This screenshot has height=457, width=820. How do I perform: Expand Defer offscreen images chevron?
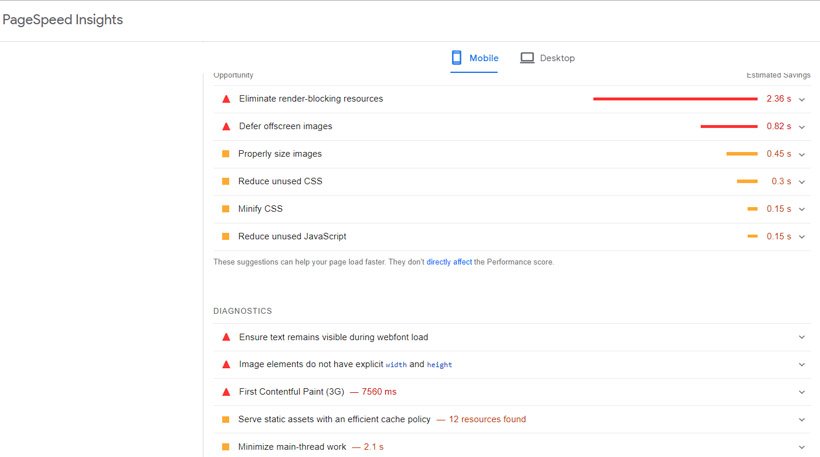(802, 127)
